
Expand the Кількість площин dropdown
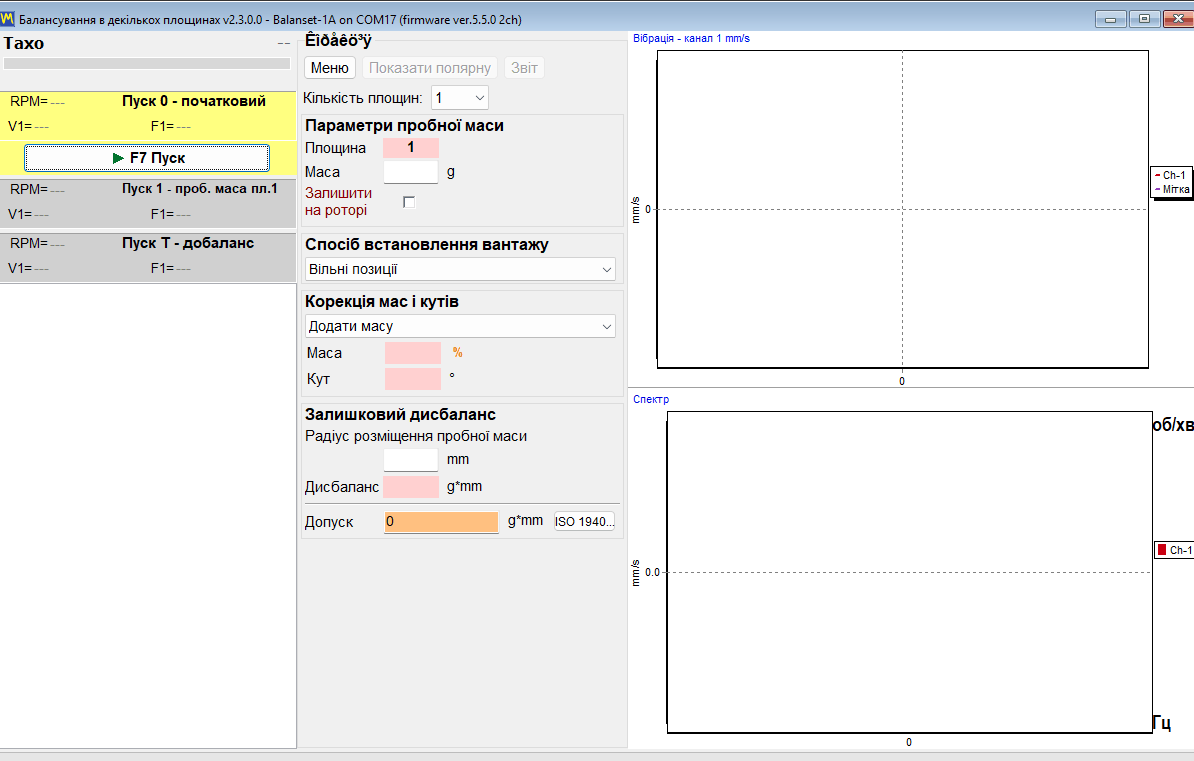[460, 98]
